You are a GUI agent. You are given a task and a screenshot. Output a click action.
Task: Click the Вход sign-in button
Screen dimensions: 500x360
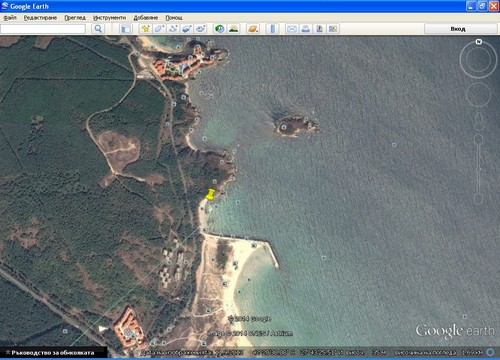458,29
